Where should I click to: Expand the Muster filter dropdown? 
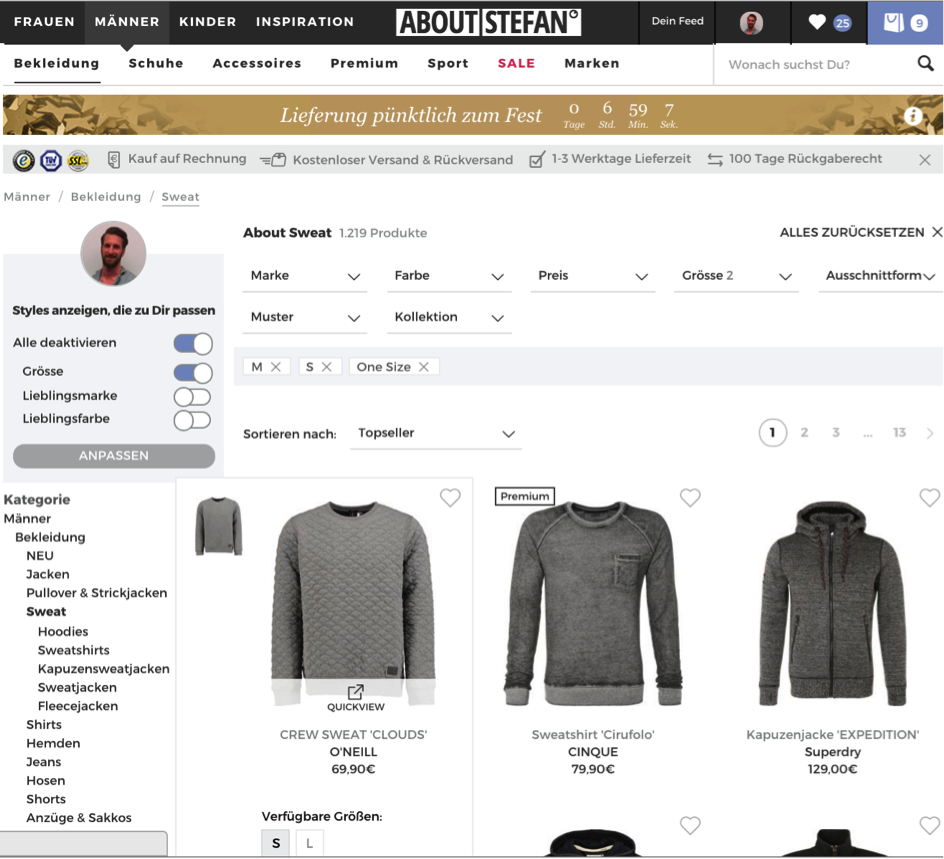point(305,317)
